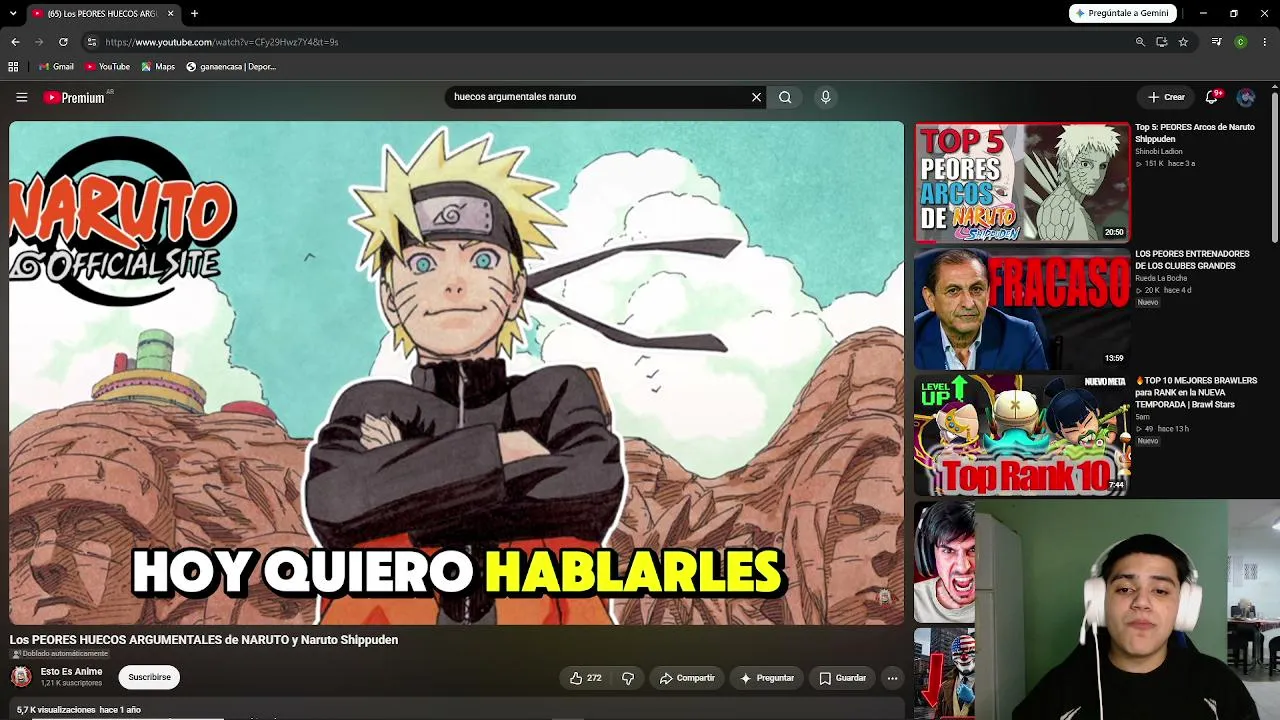This screenshot has height=720, width=1280.
Task: View site information icon in address bar
Action: 91,42
